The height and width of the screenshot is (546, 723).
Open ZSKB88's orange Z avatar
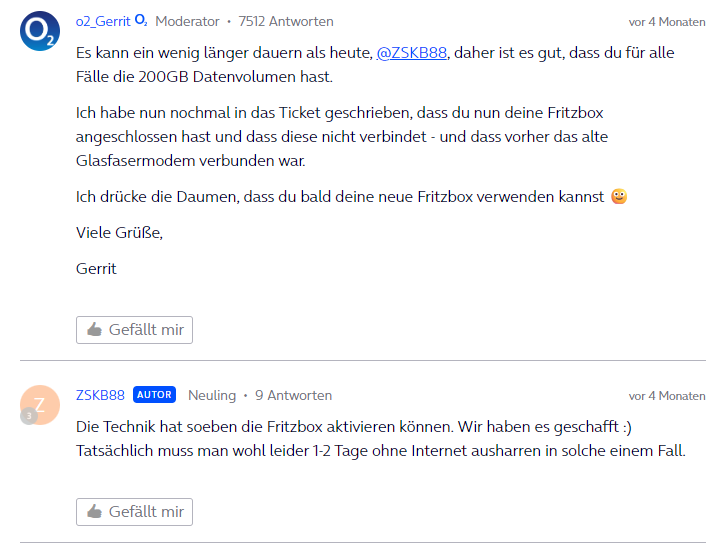point(40,405)
